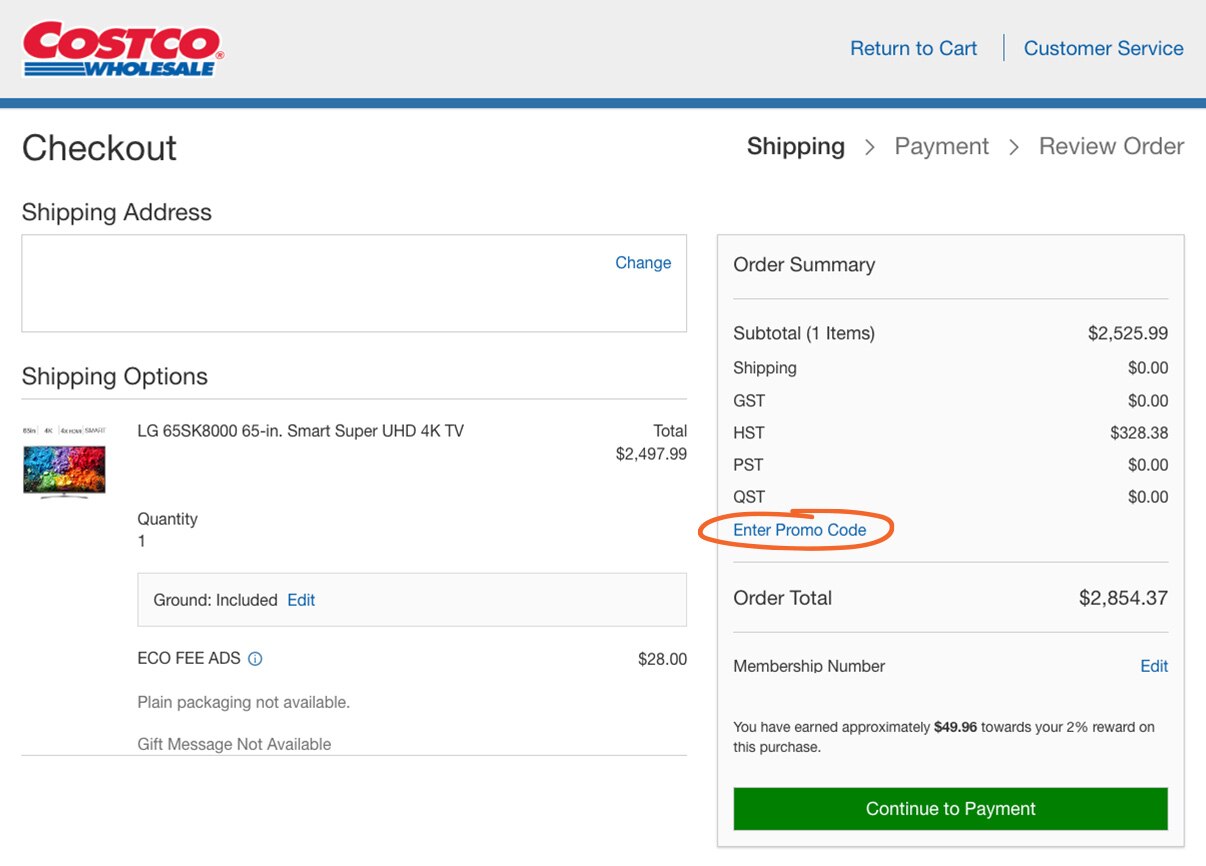Edit the Ground shipping option

tap(301, 600)
